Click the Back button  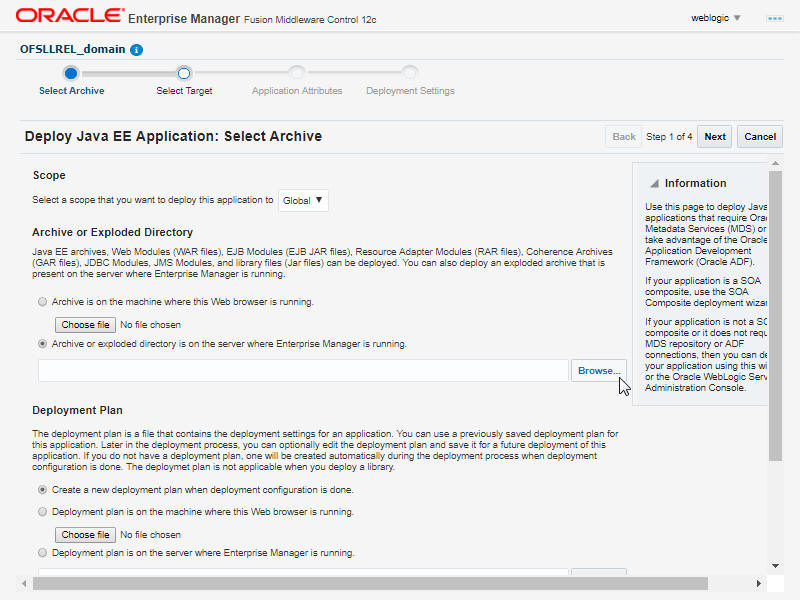(623, 137)
